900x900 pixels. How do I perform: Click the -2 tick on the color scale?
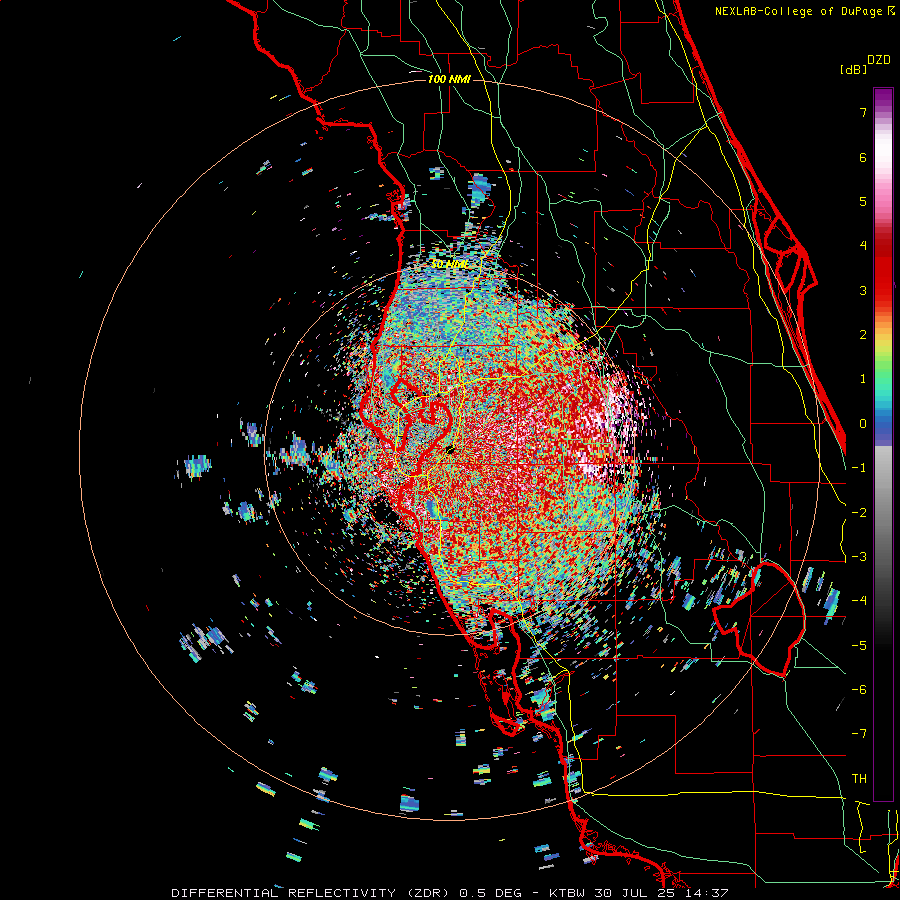pyautogui.click(x=859, y=513)
